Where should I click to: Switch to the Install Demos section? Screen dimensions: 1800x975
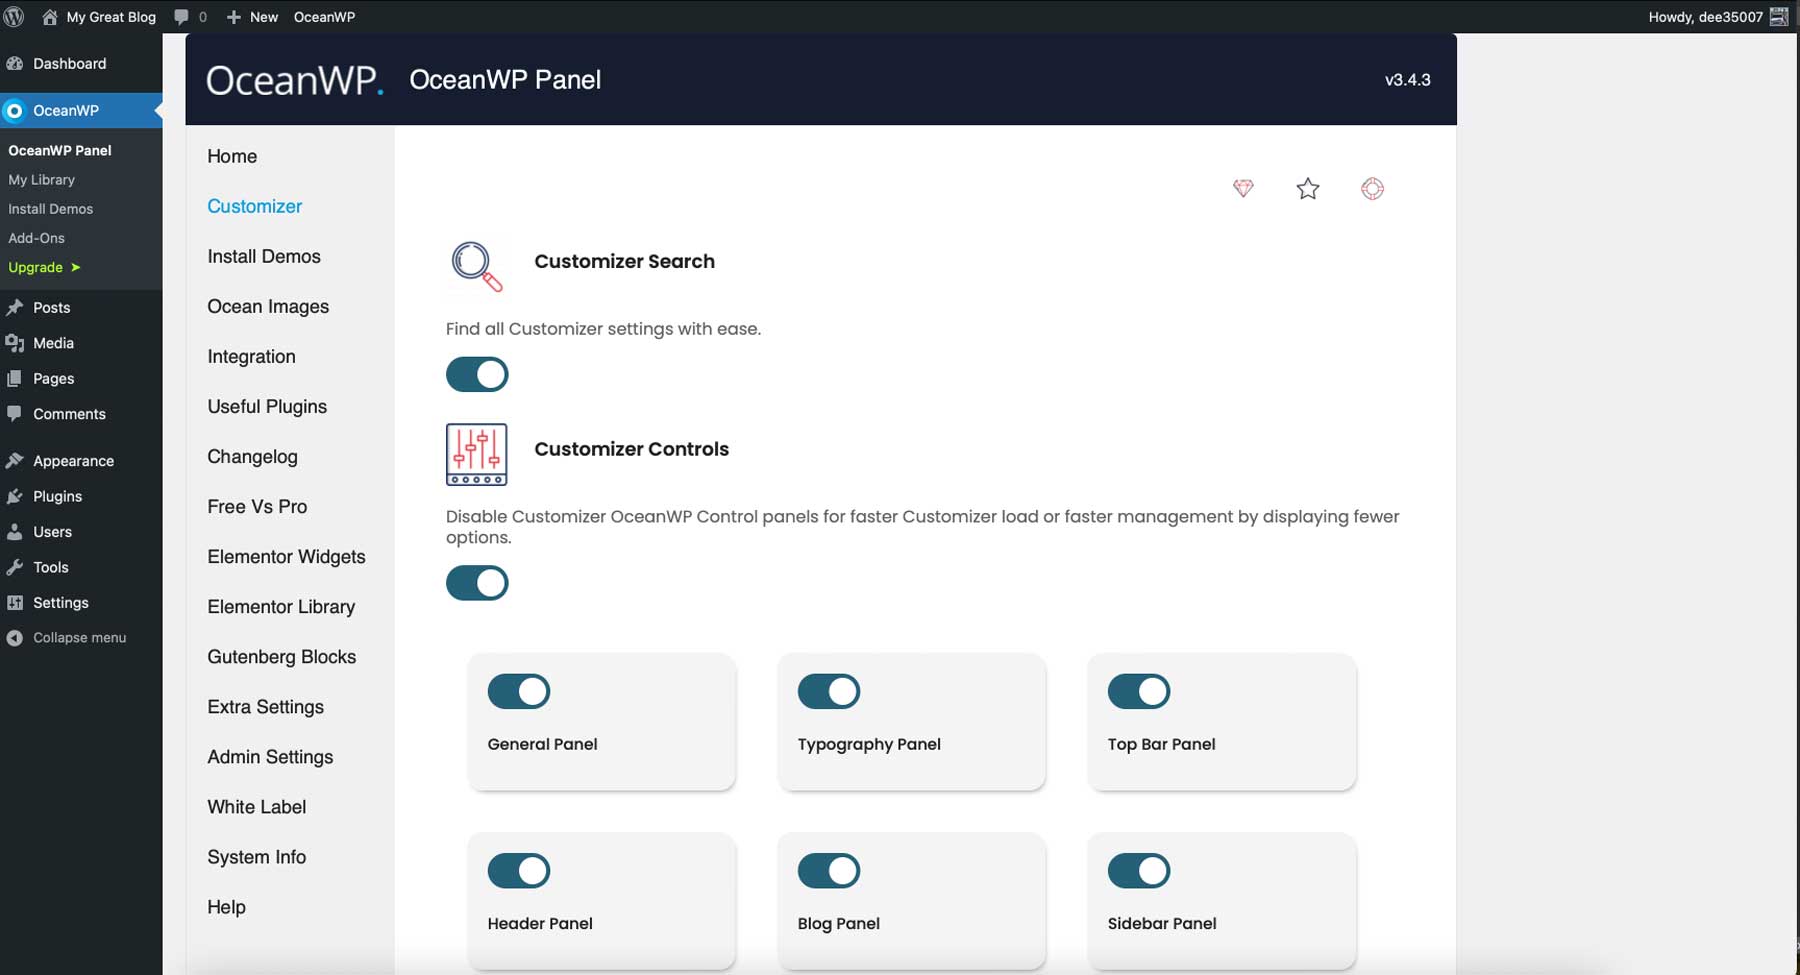[x=263, y=256]
